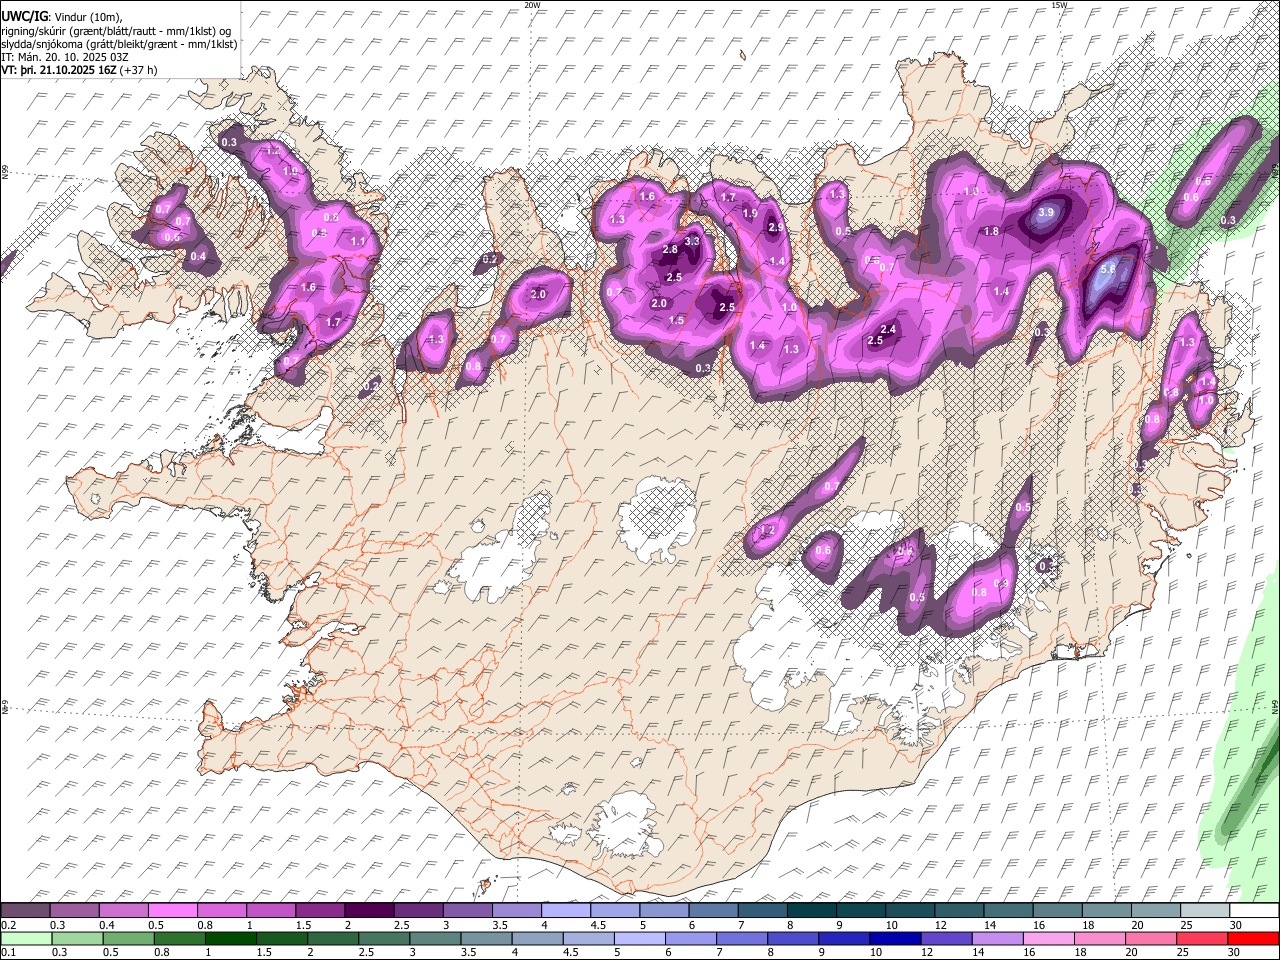Click the 2.9 precipitation value on the map
This screenshot has height=960, width=1280.
pyautogui.click(x=775, y=227)
